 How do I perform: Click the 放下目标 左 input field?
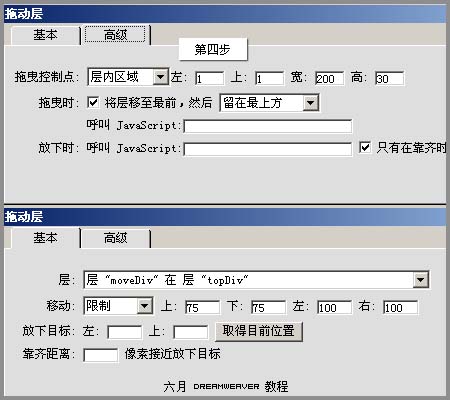coord(124,332)
